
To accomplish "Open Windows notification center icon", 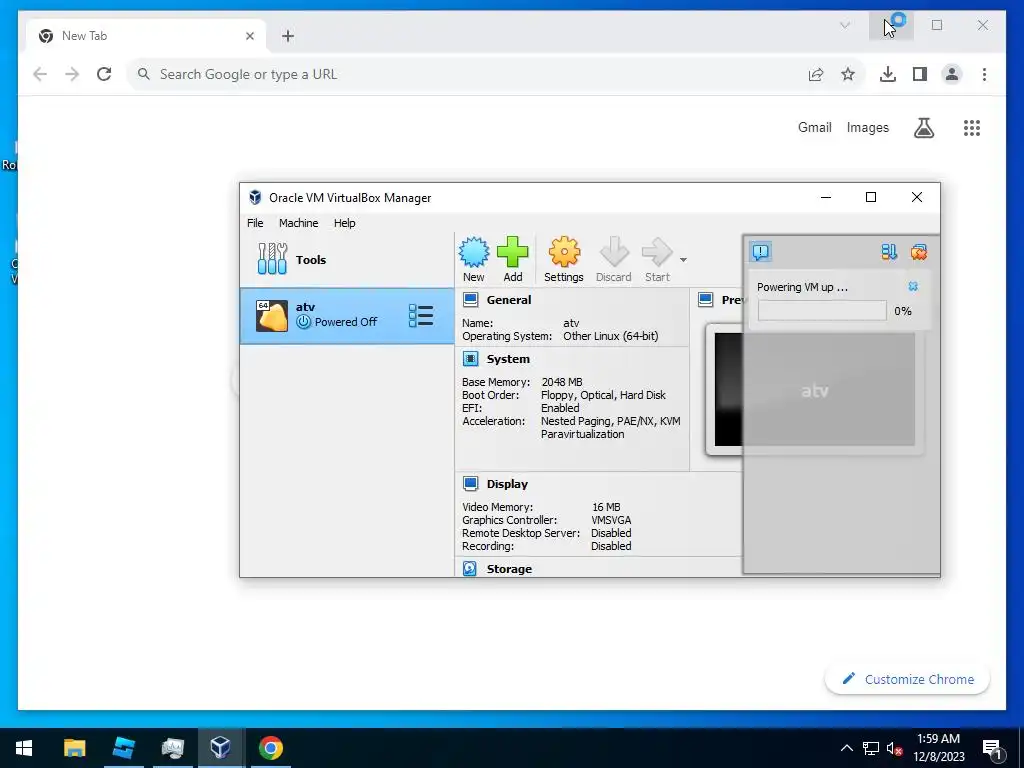I will point(993,748).
